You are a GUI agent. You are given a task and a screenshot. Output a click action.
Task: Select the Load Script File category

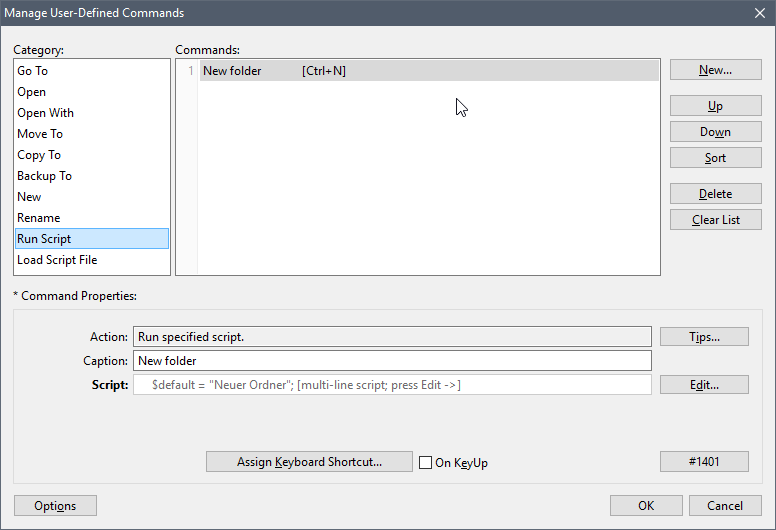[x=57, y=260]
